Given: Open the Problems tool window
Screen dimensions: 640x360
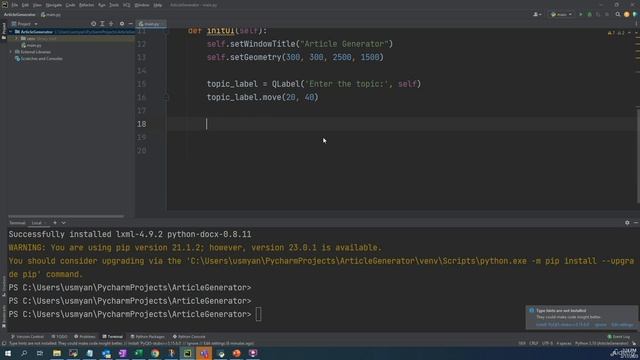Looking at the screenshot, I should click(85, 337).
